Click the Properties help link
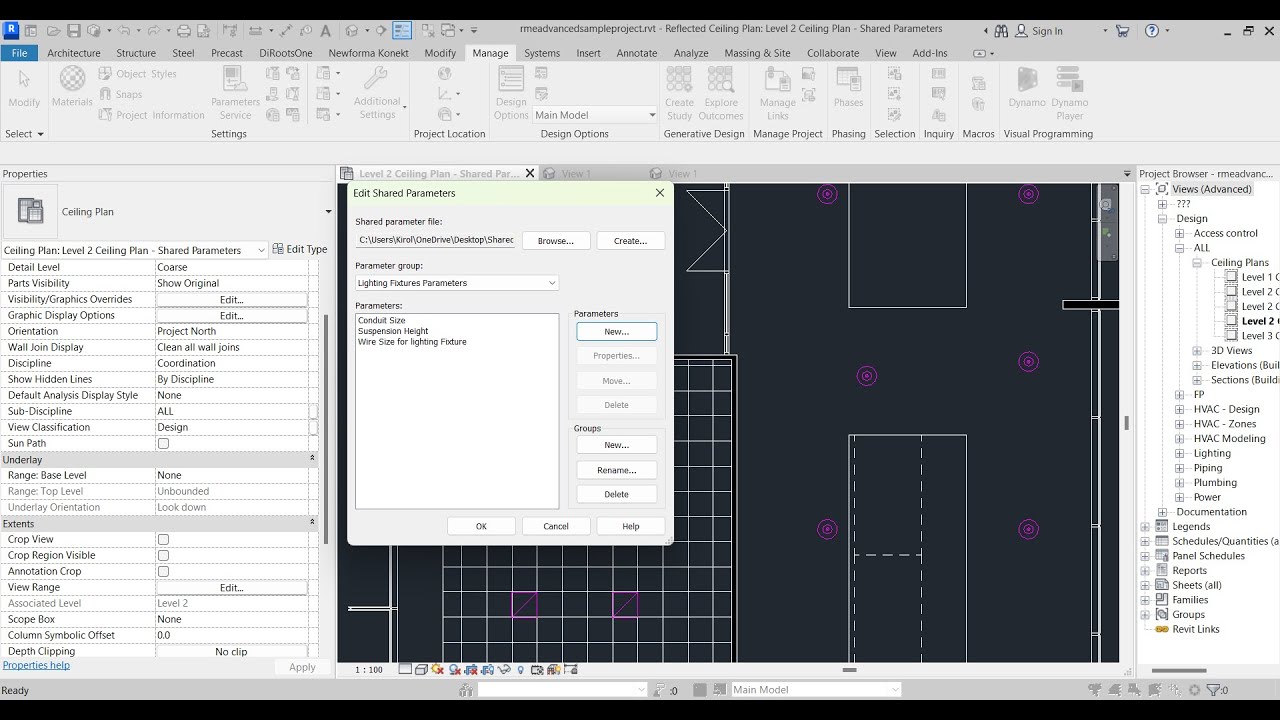 (36, 665)
